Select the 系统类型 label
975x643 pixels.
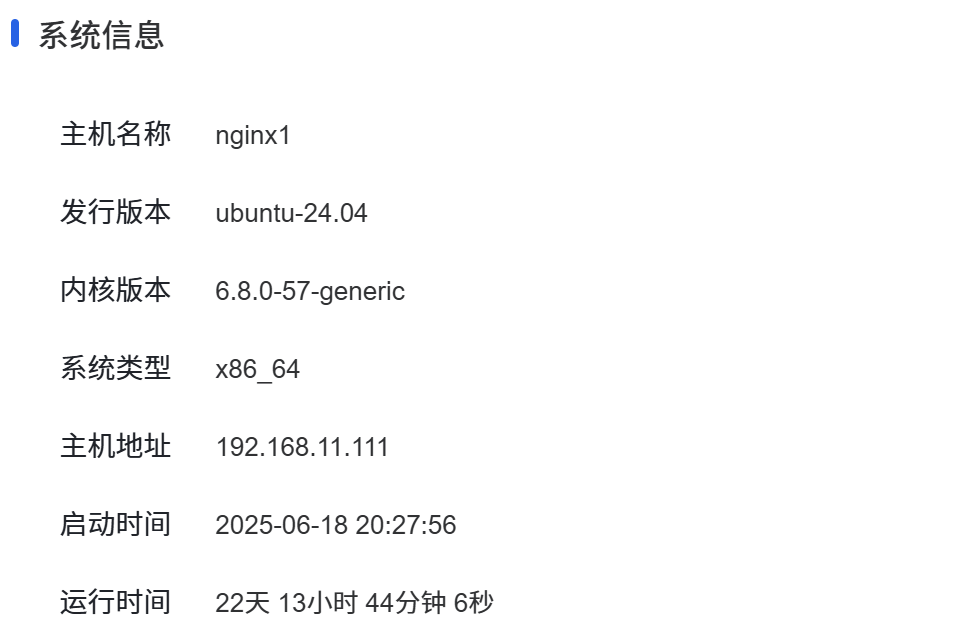pyautogui.click(x=116, y=368)
